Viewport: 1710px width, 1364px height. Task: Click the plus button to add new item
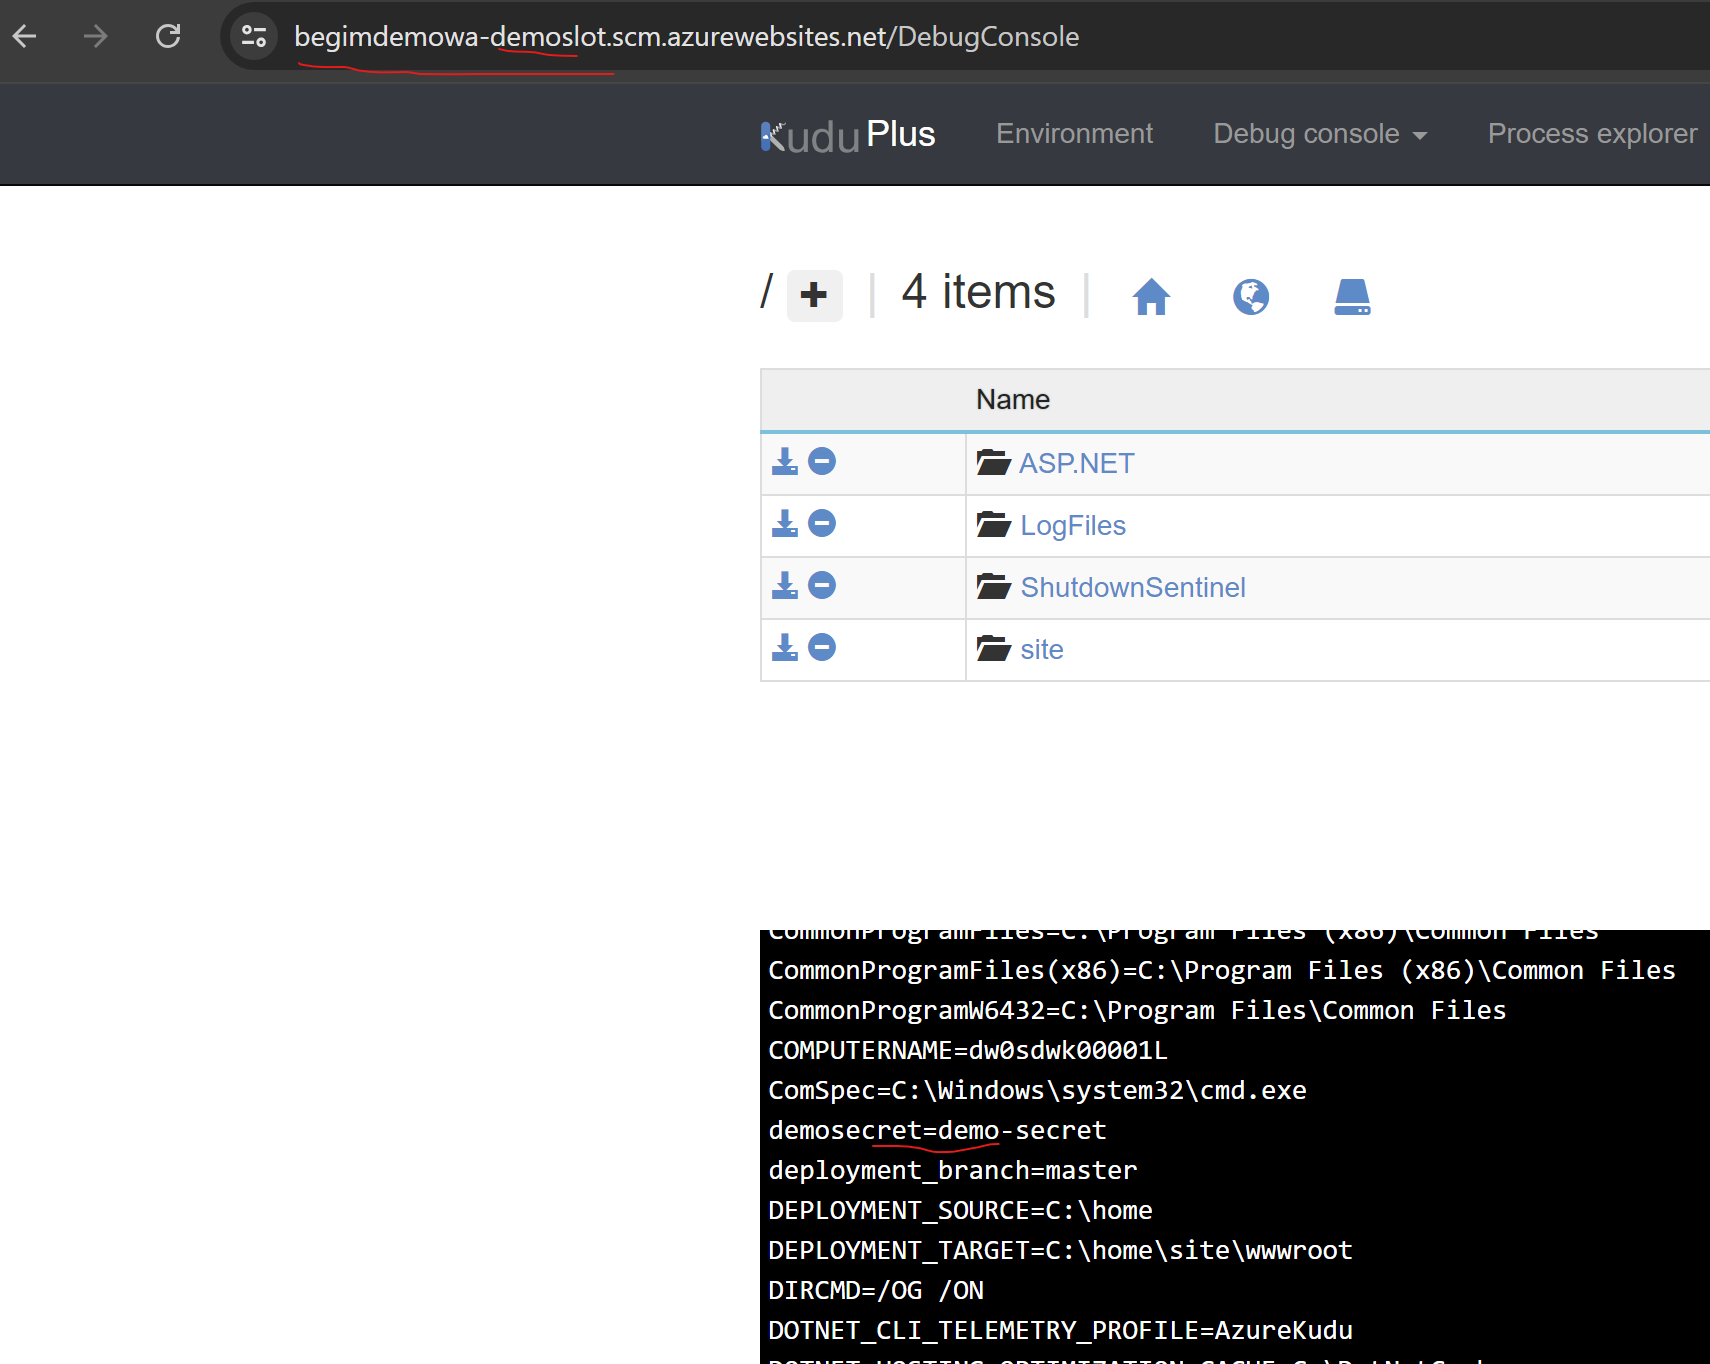[x=814, y=295]
